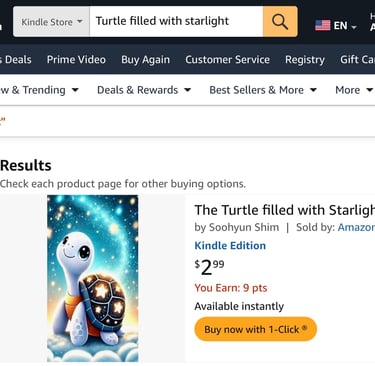Open Customer Service page
This screenshot has height=366, width=375.
point(227,60)
